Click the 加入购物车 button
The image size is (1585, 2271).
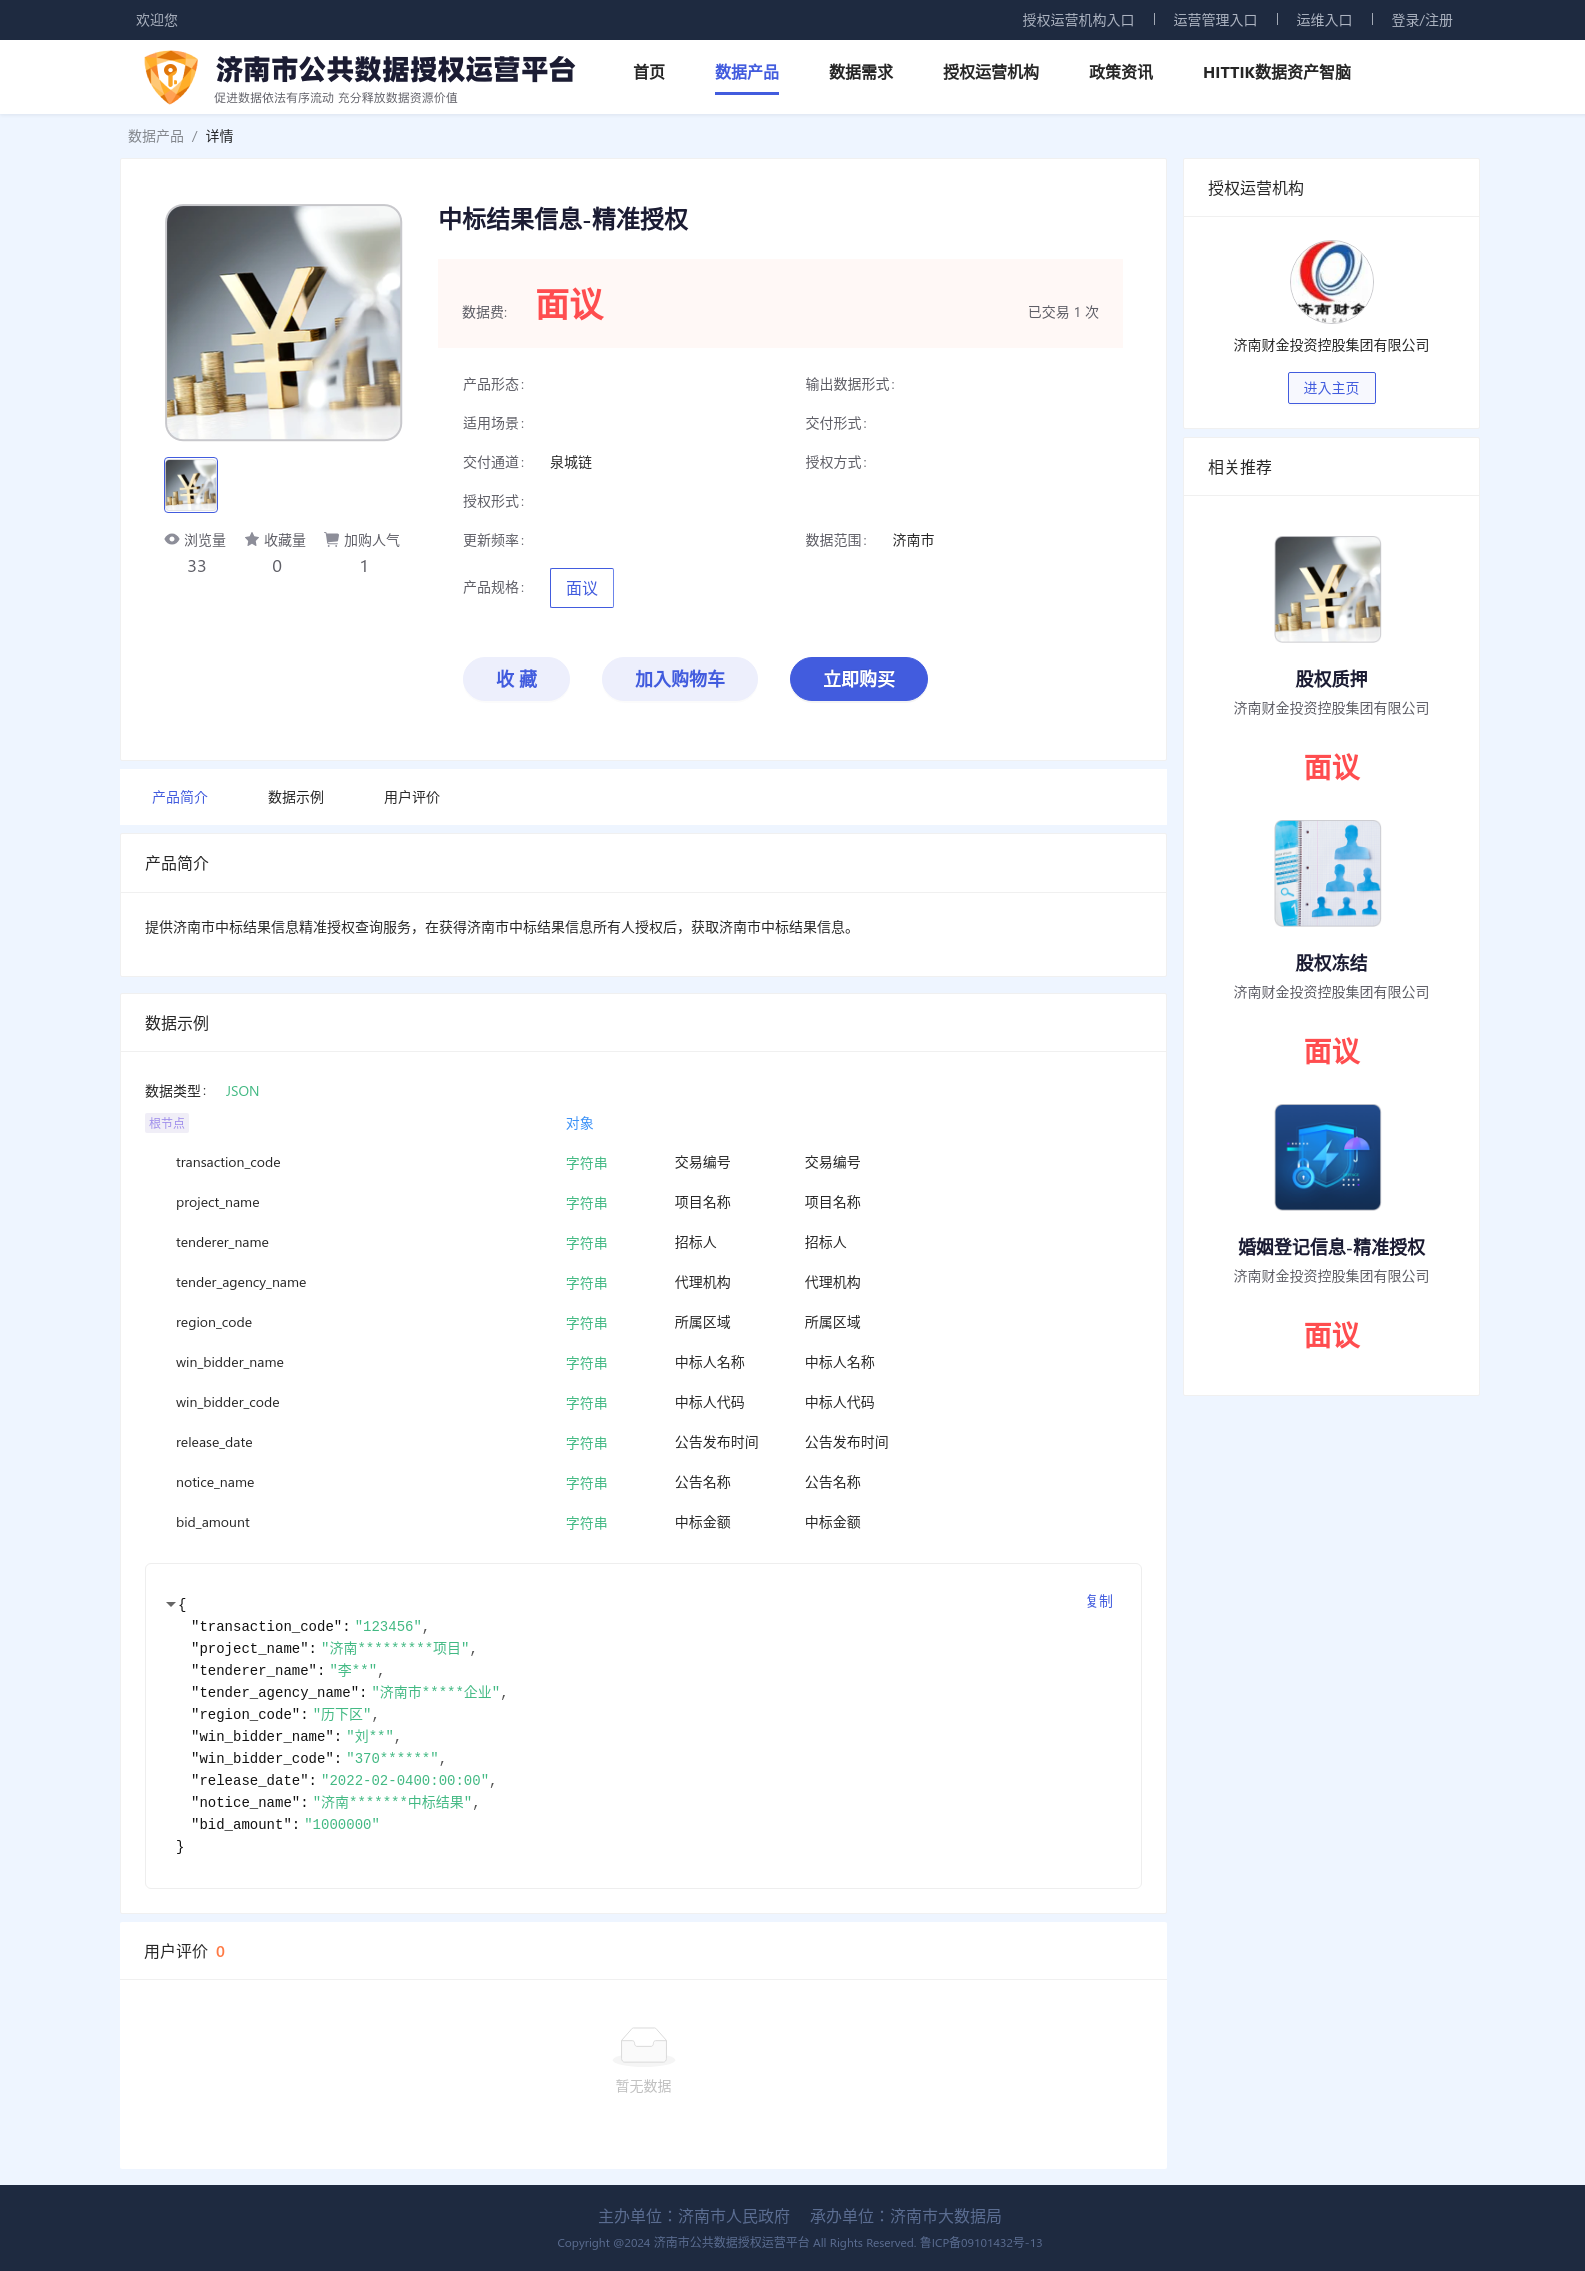point(680,679)
